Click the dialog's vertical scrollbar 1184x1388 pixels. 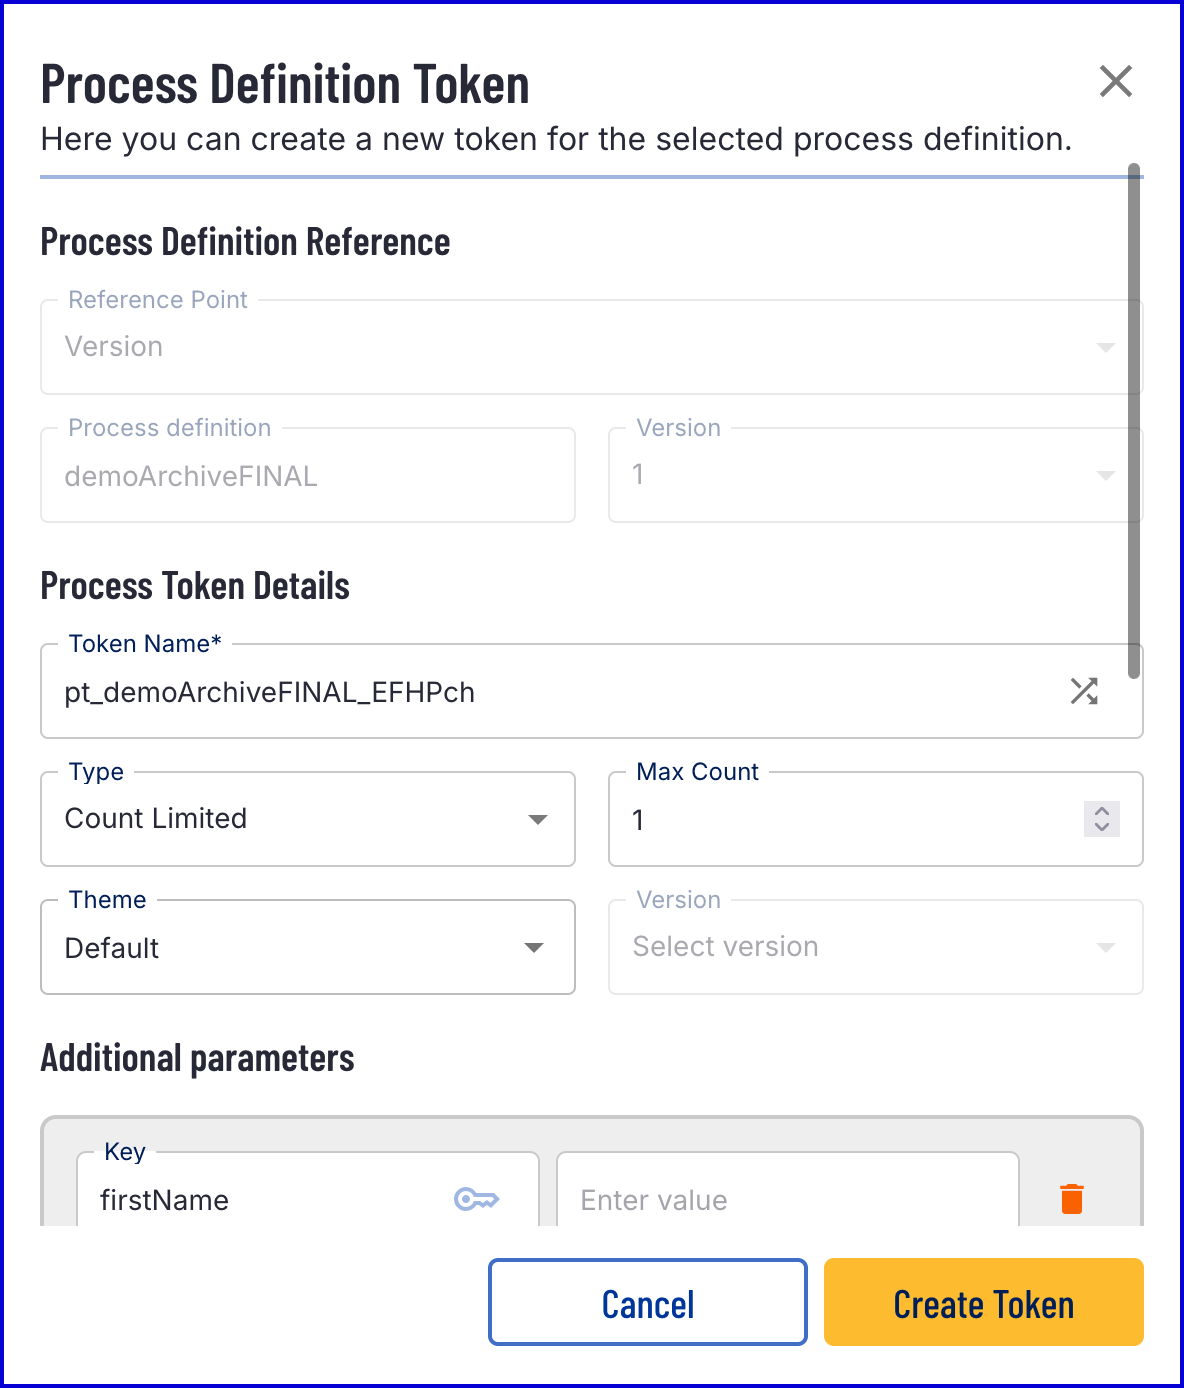coord(1134,421)
